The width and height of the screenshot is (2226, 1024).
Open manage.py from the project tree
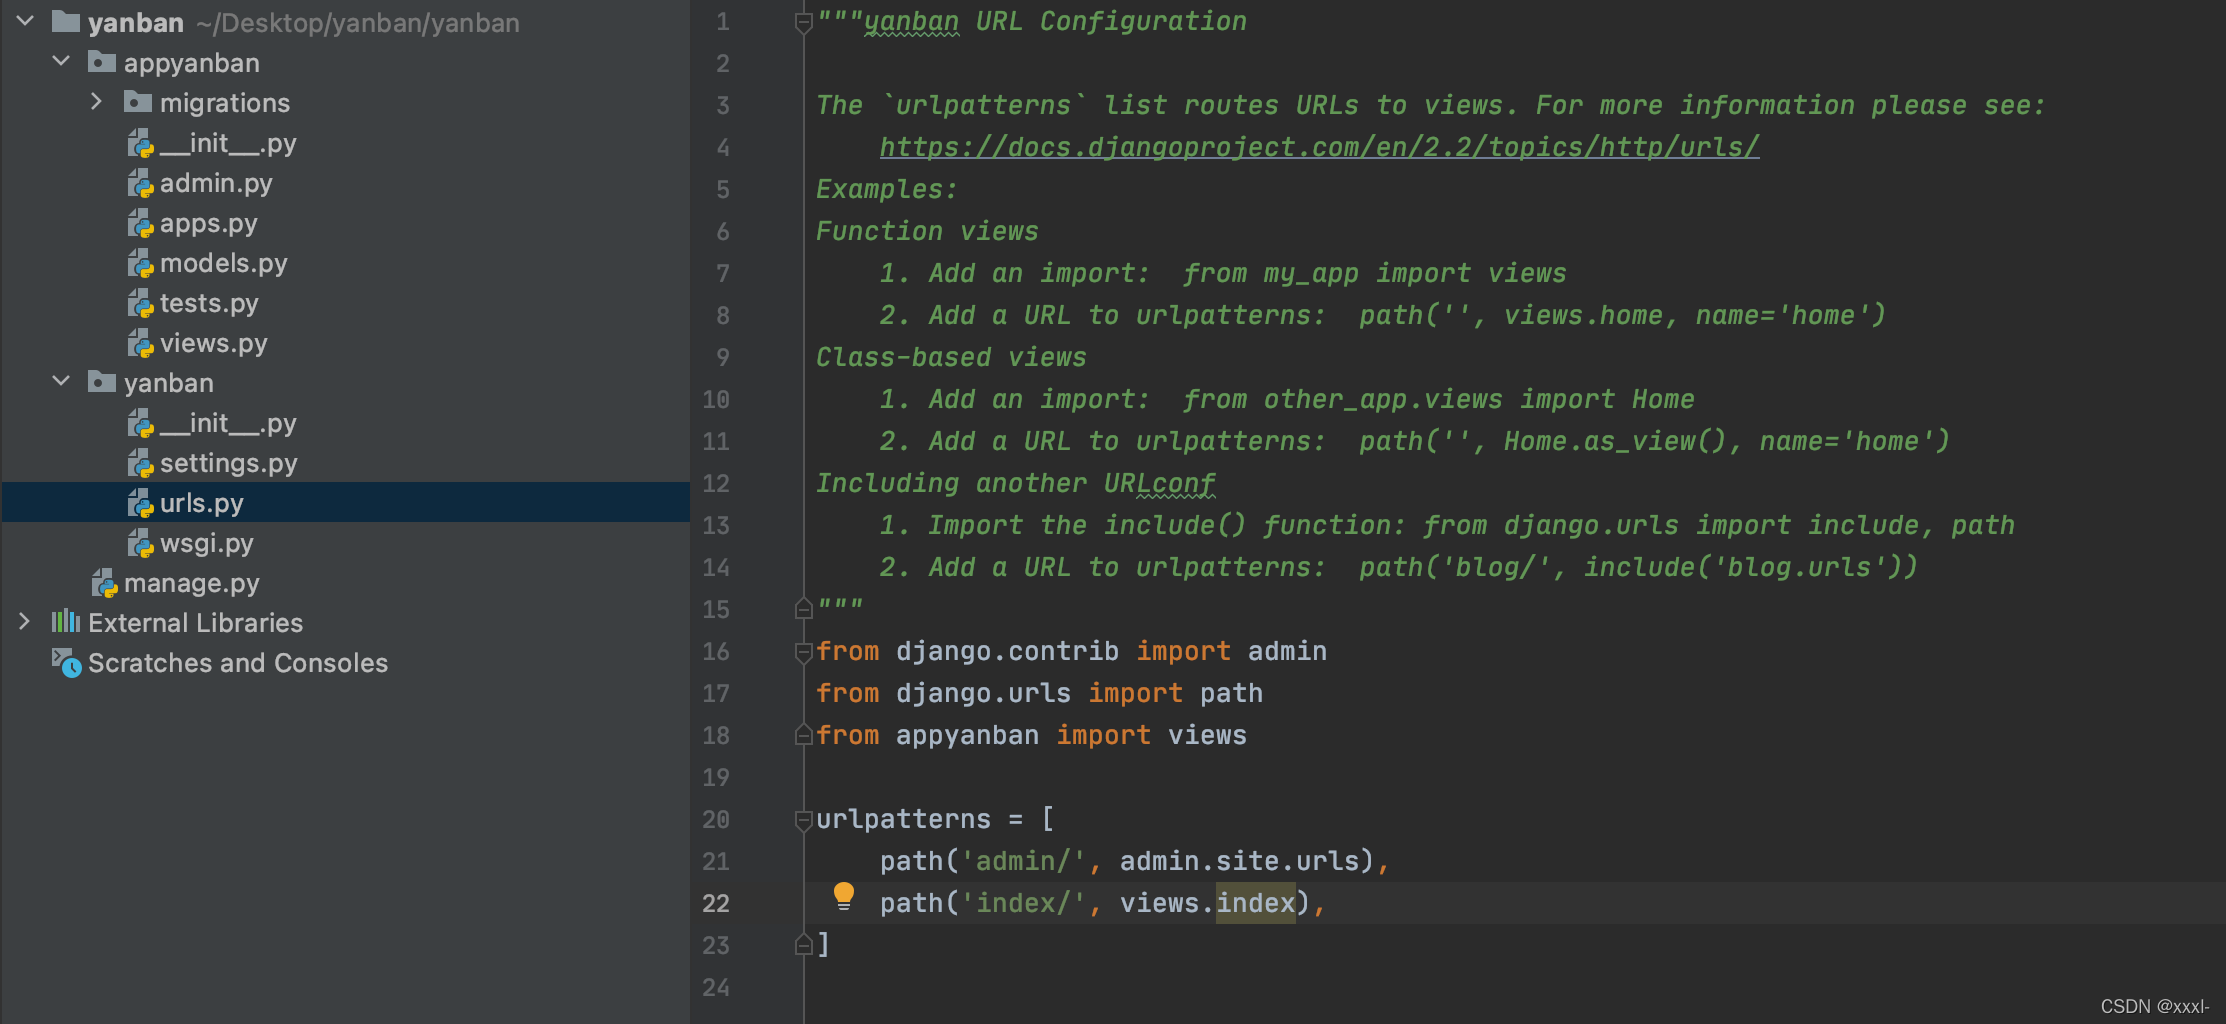tap(192, 583)
